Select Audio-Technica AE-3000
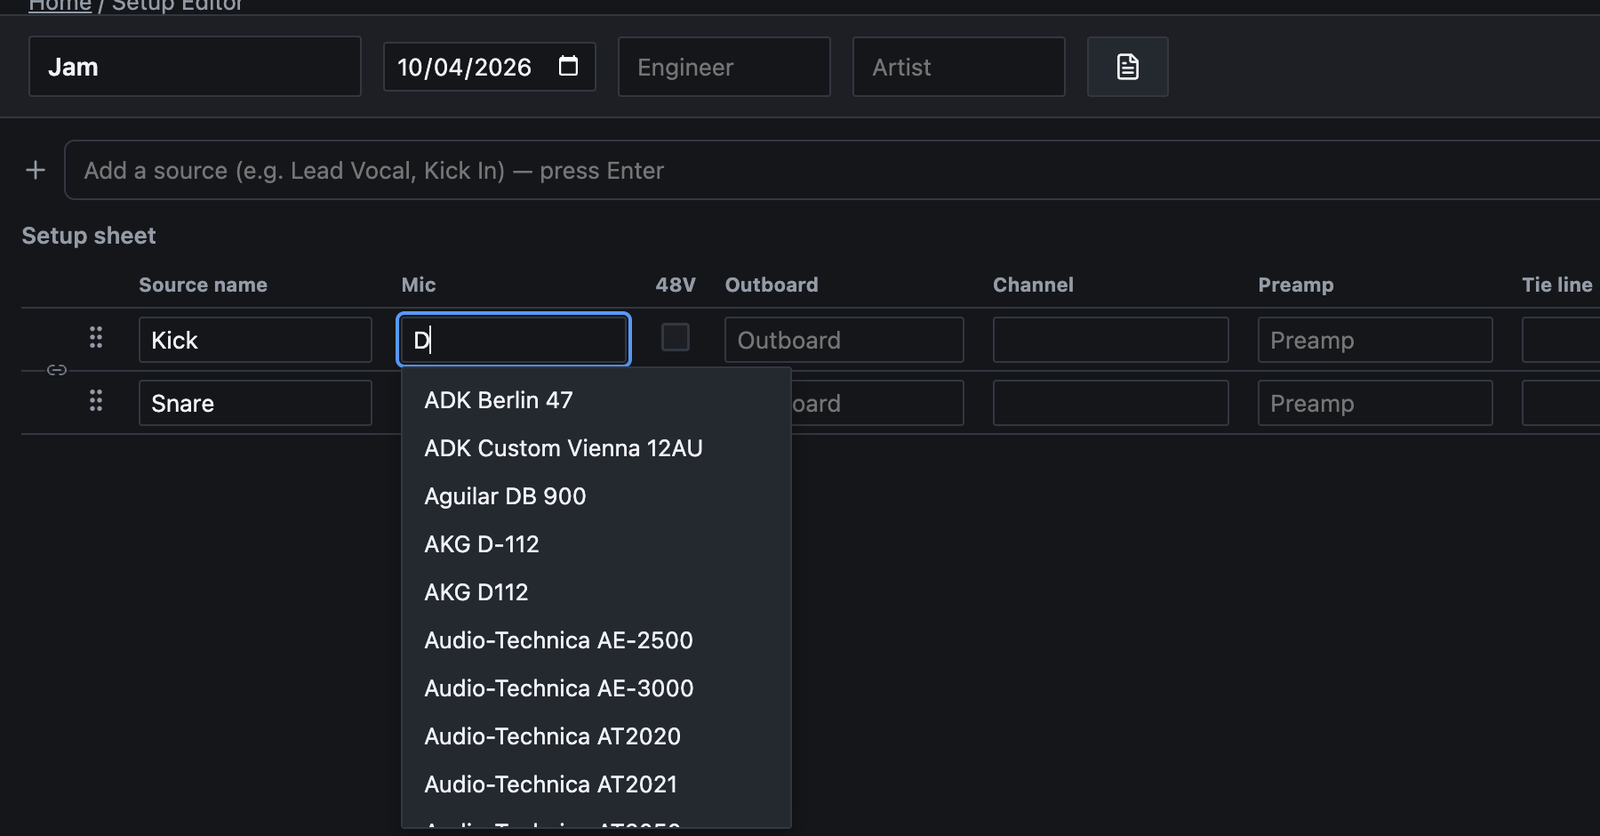Screen dimensions: 1600x836 596,688
